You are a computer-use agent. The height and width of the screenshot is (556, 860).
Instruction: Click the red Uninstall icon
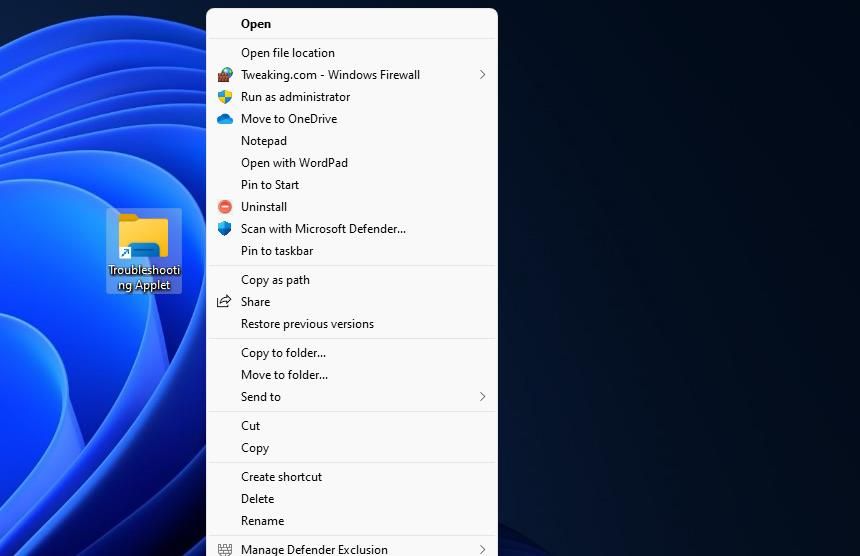[225, 207]
